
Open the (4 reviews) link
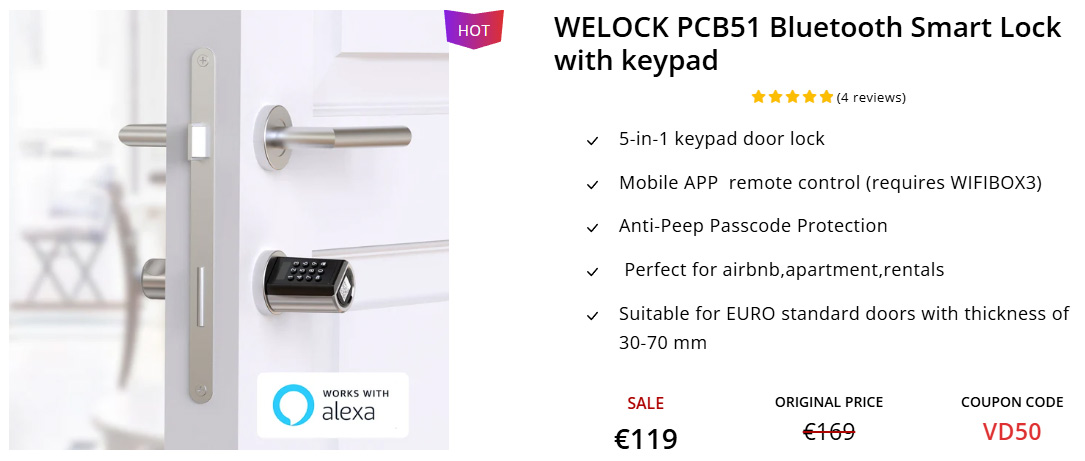click(x=871, y=98)
